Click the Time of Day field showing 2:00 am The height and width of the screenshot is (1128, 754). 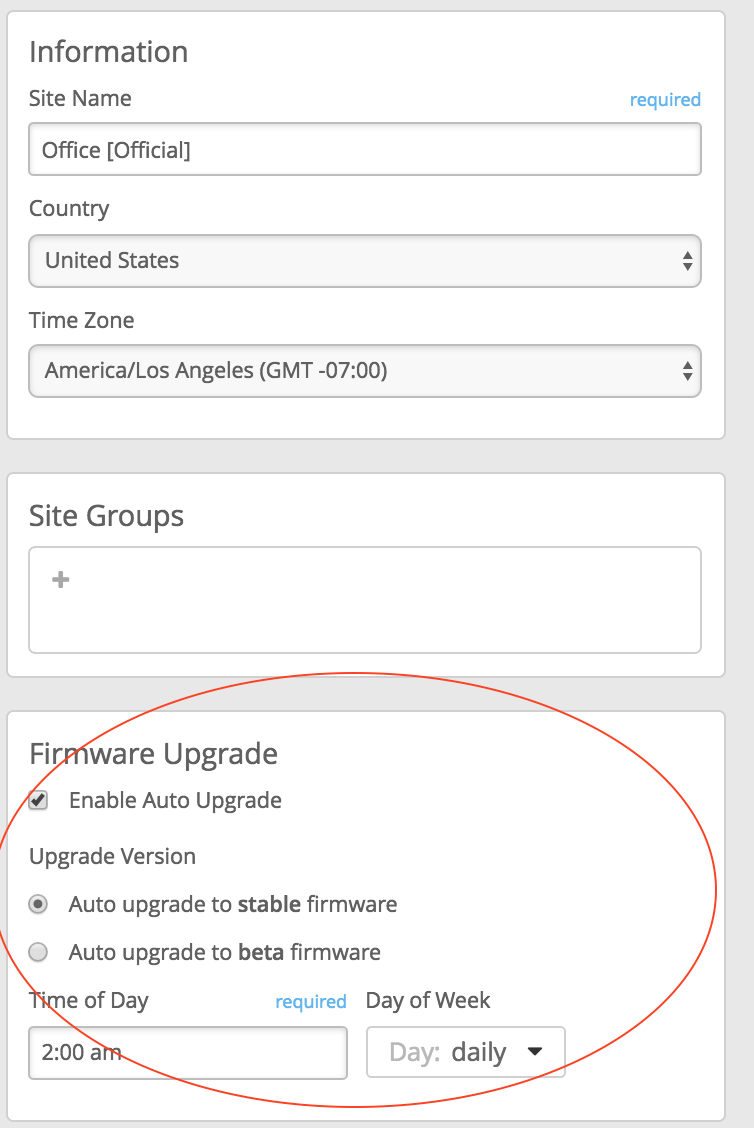[x=188, y=1052]
